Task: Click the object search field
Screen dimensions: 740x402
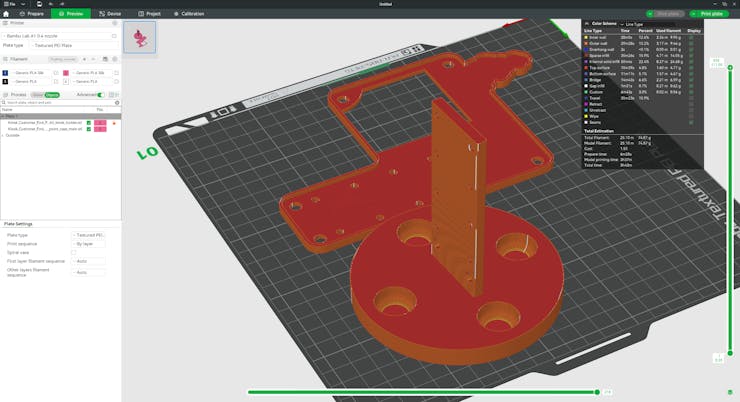Action: pyautogui.click(x=58, y=102)
